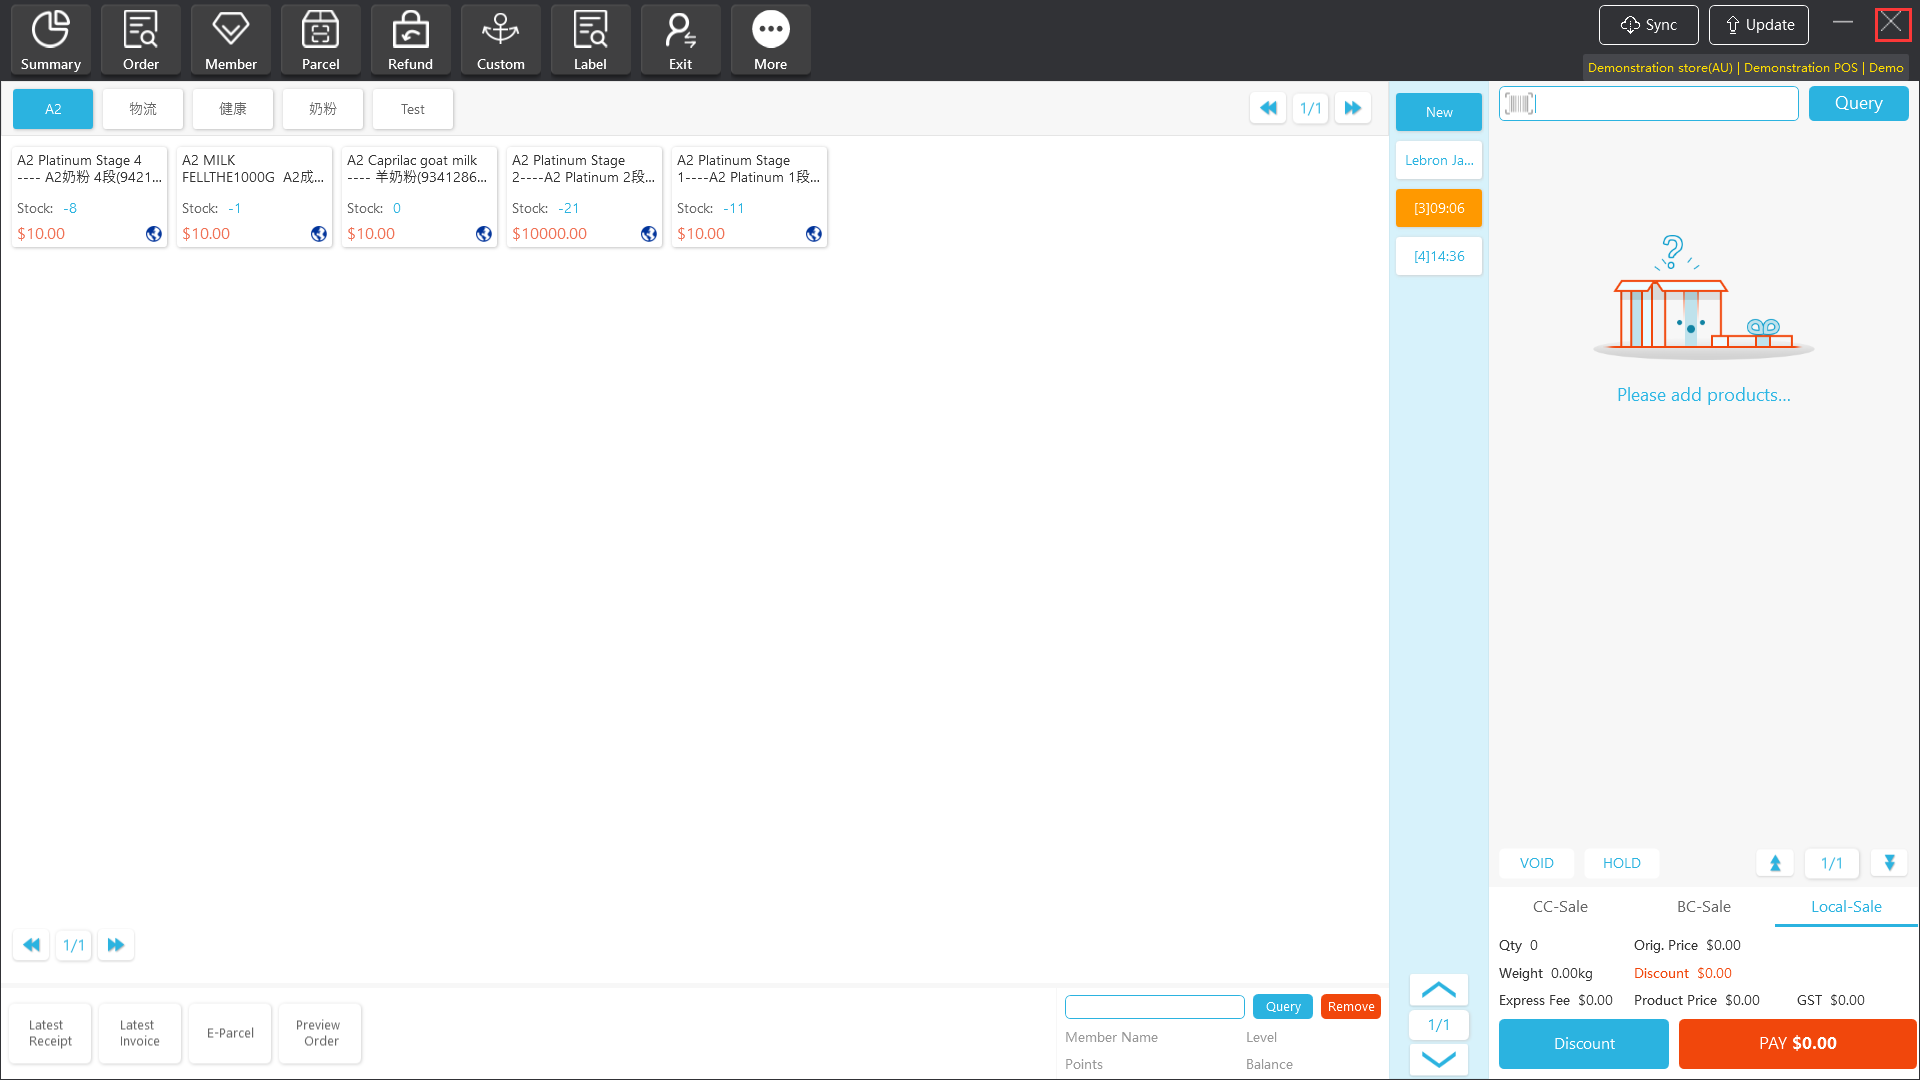This screenshot has height=1080, width=1920.
Task: Switch to the CC-Sale tab
Action: (1560, 906)
